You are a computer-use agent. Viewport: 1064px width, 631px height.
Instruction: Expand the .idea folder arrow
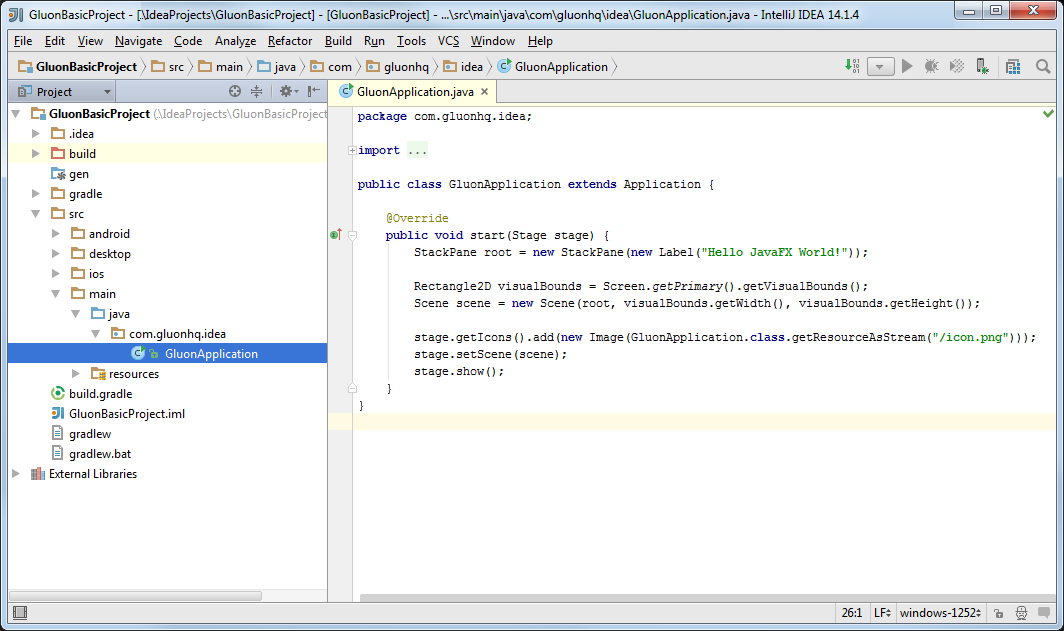coord(36,134)
